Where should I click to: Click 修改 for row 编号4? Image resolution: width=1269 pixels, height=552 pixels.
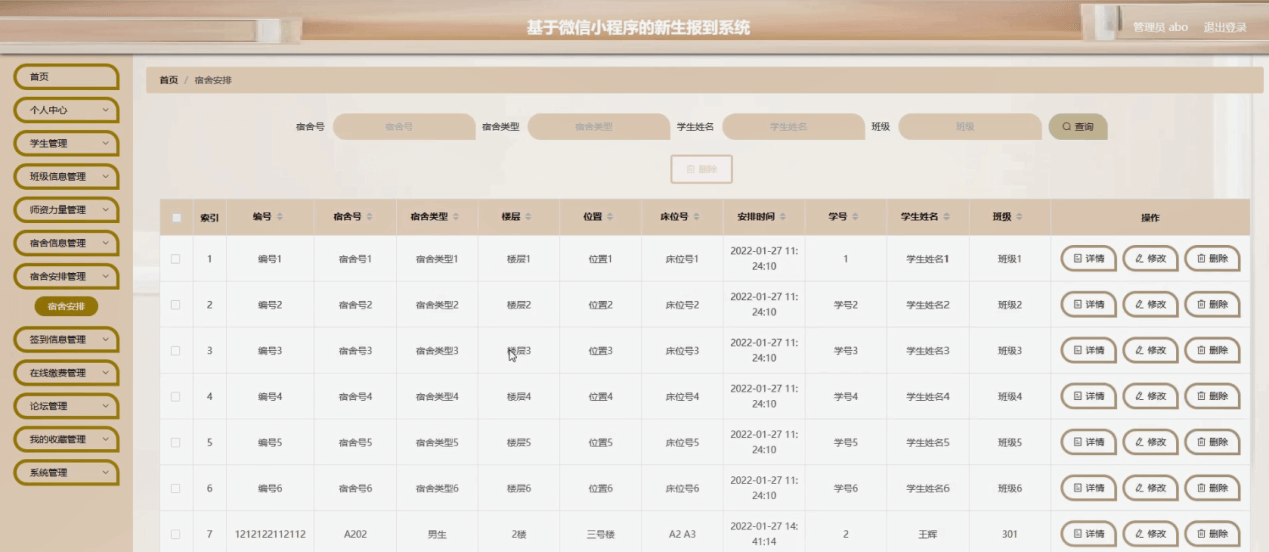(x=1150, y=396)
